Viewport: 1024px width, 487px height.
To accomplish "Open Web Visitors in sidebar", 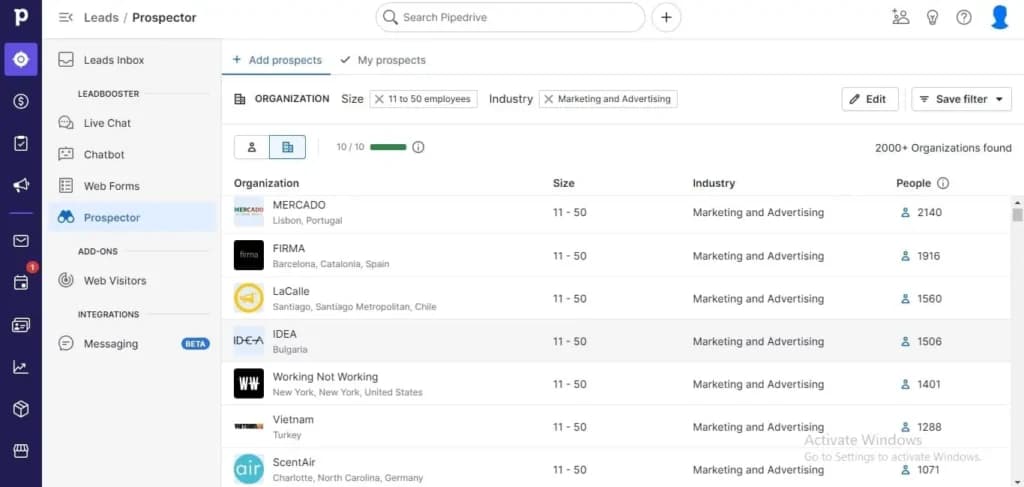I will coord(132,281).
